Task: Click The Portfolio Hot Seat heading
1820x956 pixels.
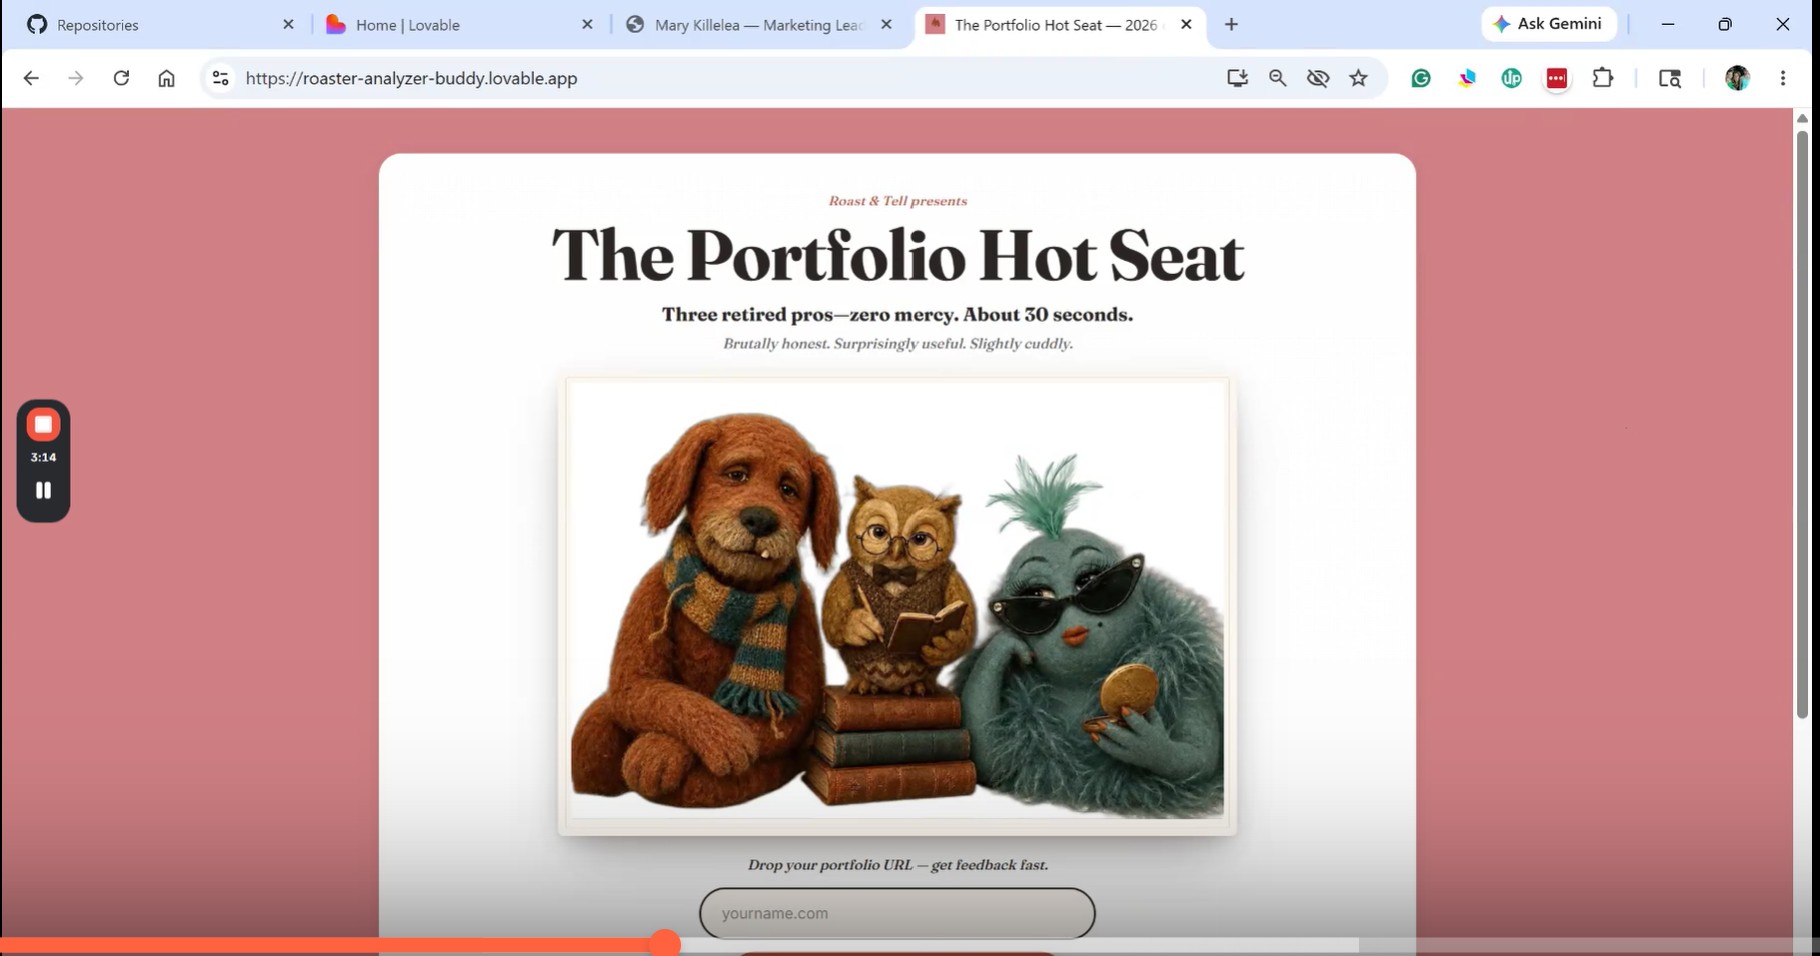Action: (x=897, y=256)
